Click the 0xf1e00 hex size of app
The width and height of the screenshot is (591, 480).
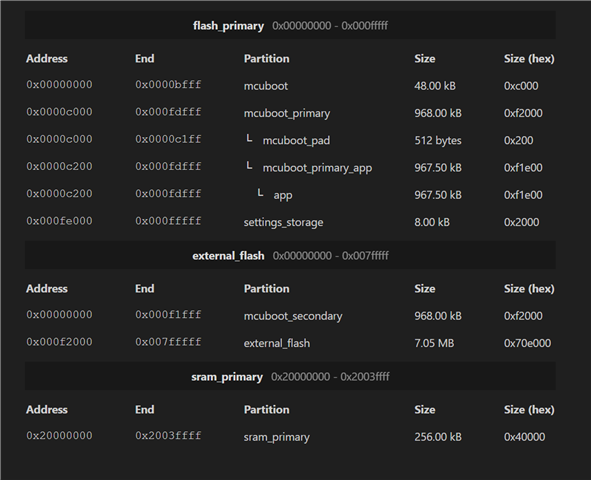click(523, 195)
